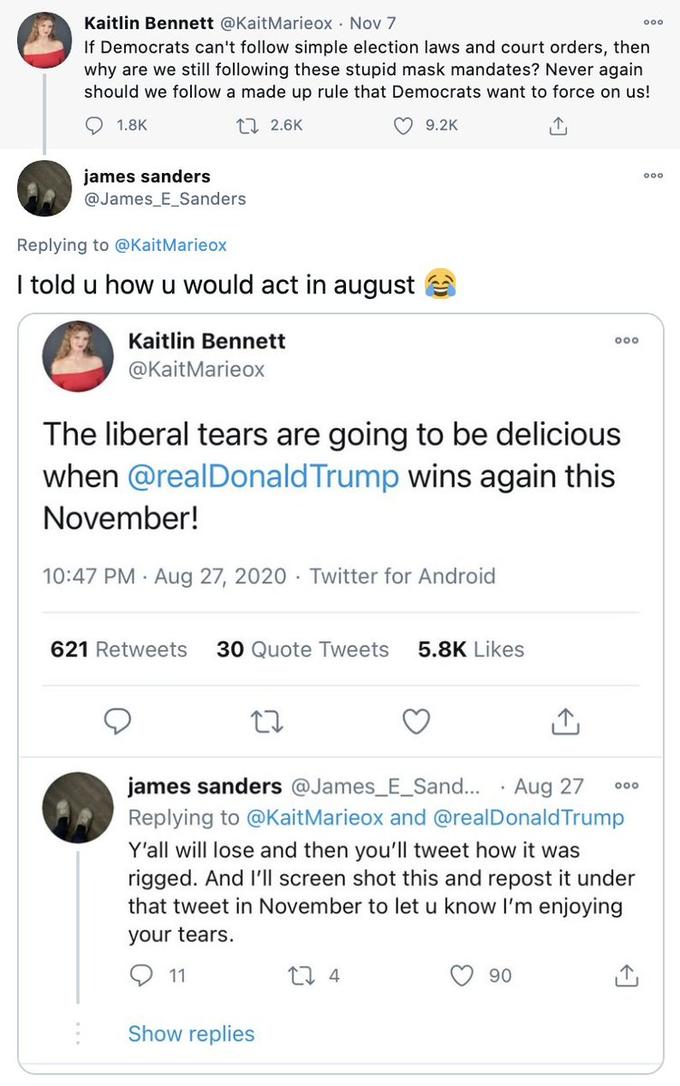
Task: Retweet the quoted August tweet
Action: click(267, 721)
